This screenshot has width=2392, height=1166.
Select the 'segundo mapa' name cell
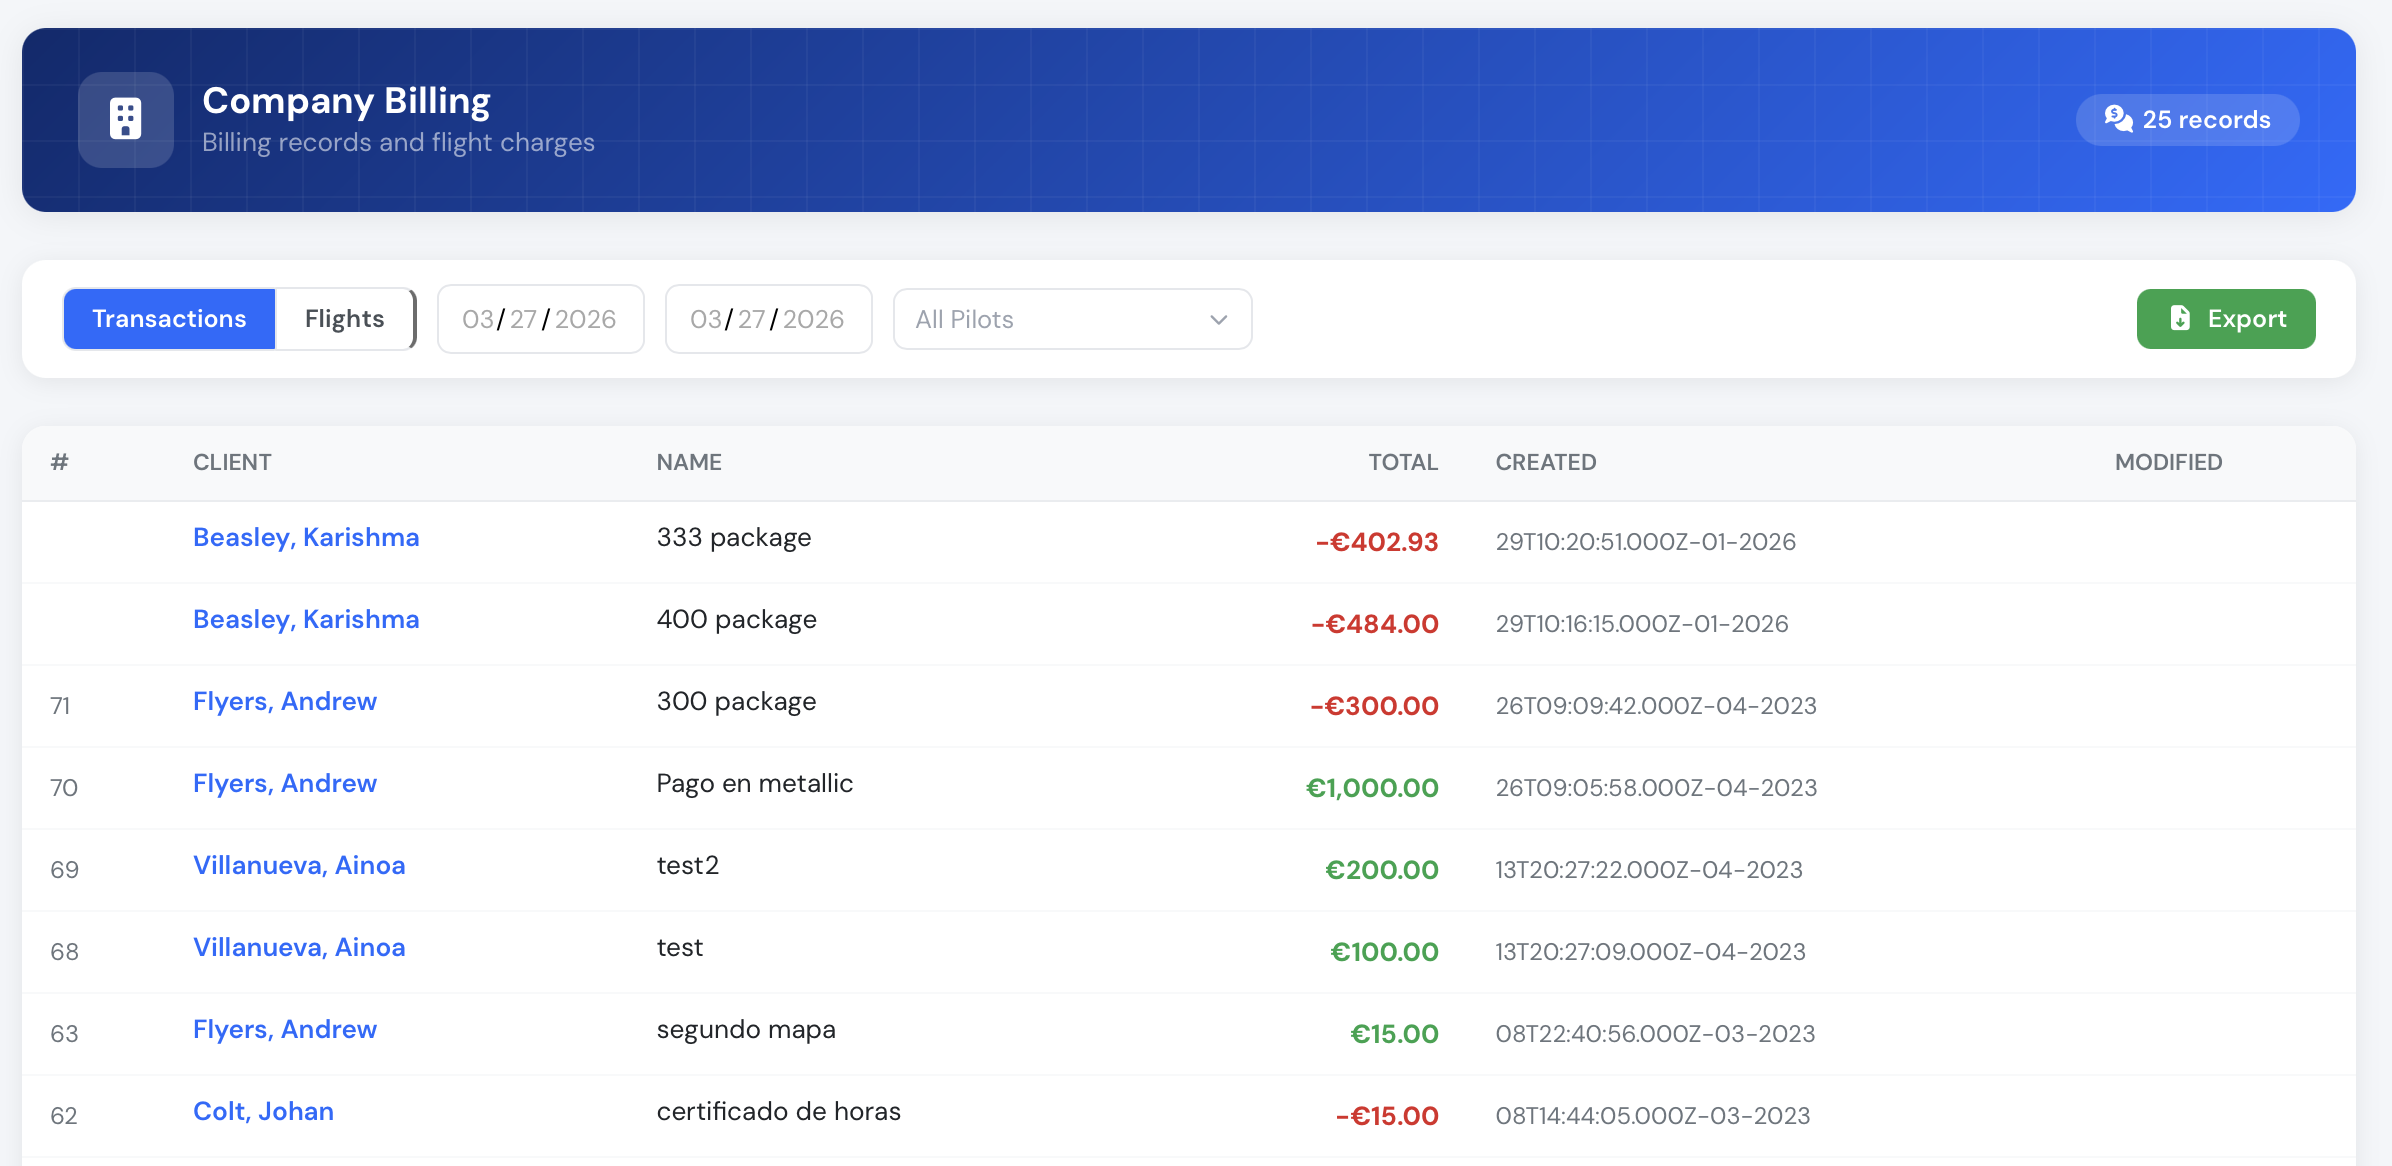click(x=746, y=1029)
